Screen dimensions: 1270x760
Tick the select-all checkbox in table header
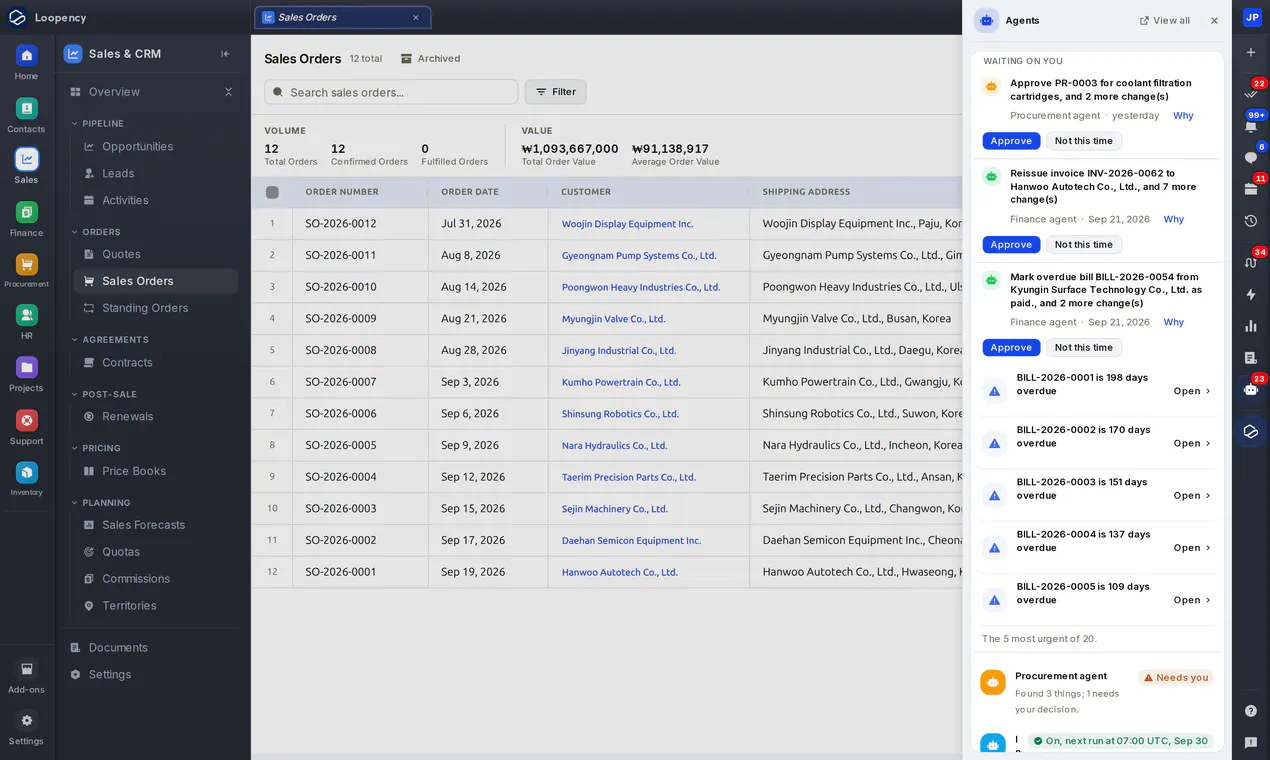click(x=272, y=192)
